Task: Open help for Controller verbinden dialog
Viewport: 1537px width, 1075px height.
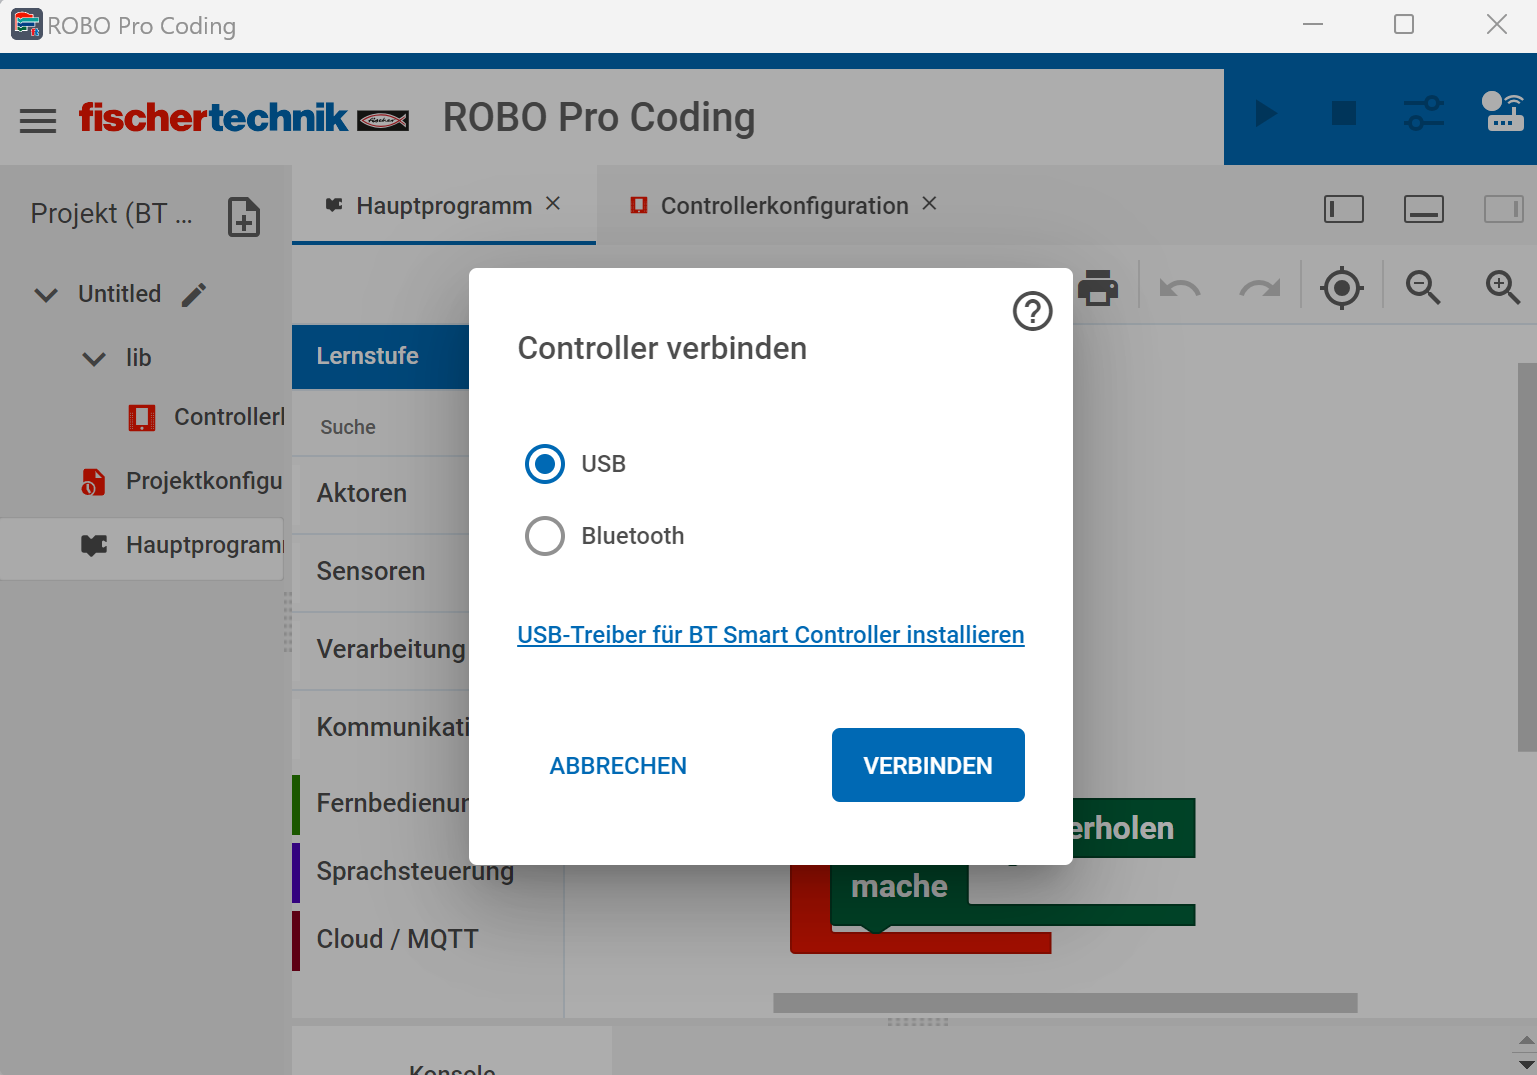Action: click(x=1033, y=311)
